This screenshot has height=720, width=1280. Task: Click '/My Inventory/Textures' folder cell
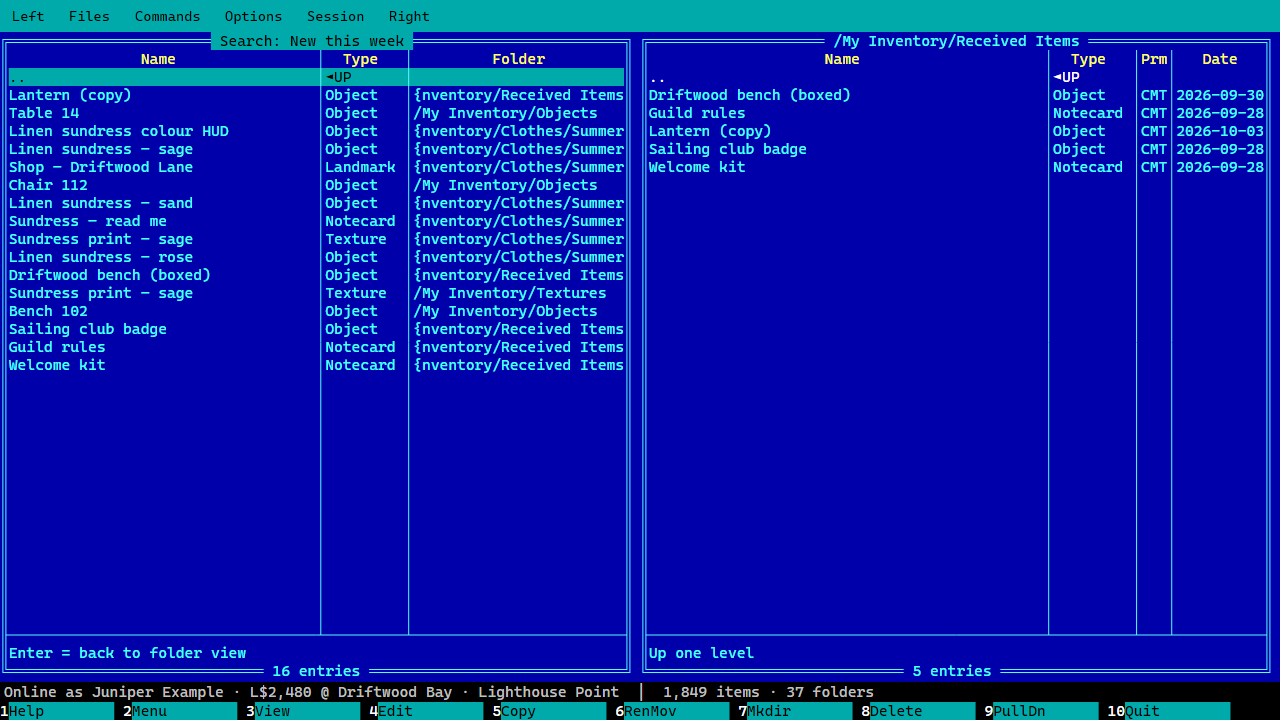pos(510,293)
